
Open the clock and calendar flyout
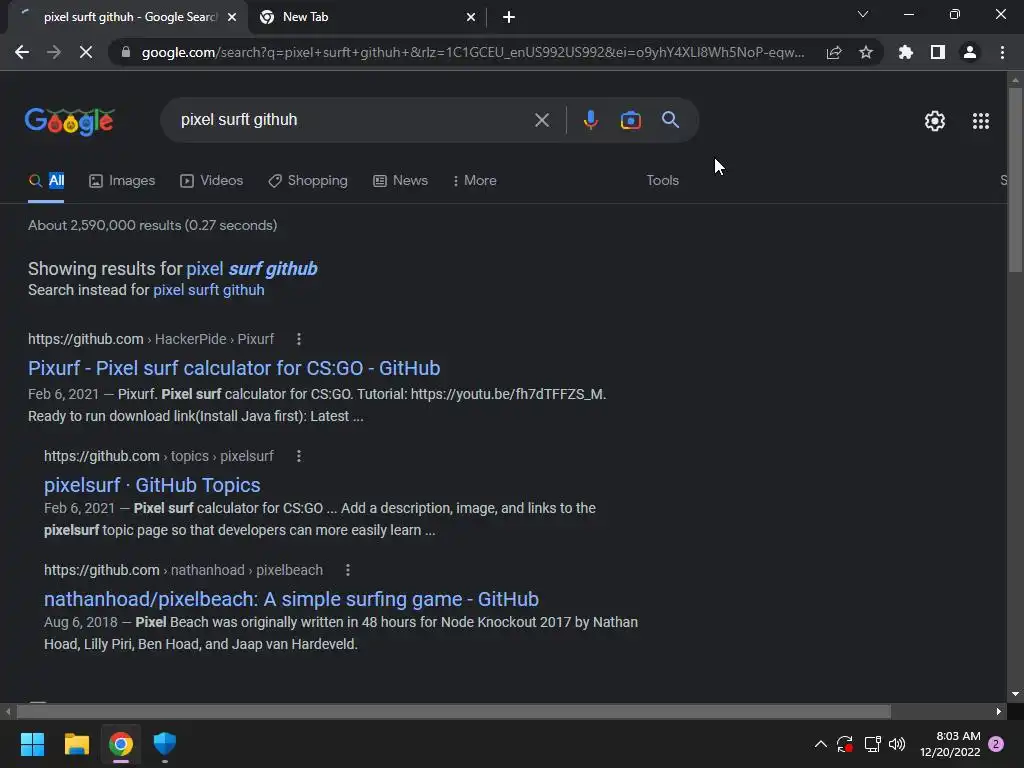click(x=950, y=744)
